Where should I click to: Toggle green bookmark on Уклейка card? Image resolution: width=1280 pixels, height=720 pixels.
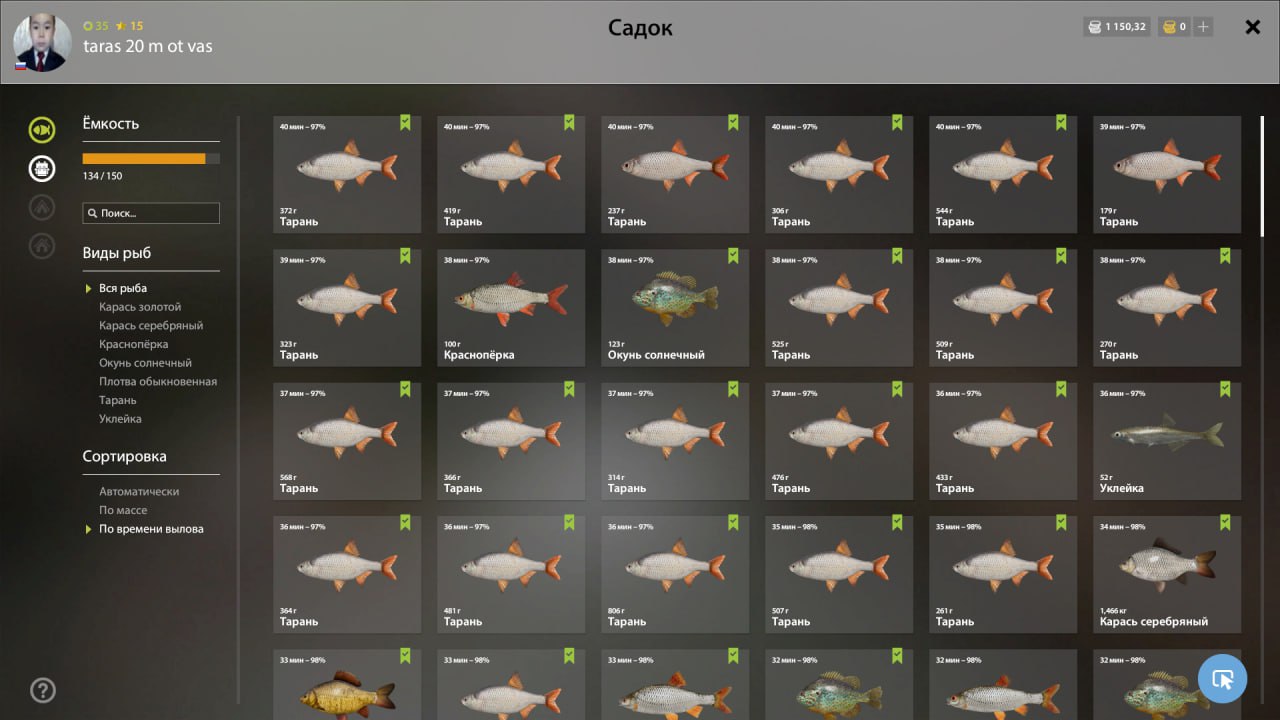(x=1225, y=388)
